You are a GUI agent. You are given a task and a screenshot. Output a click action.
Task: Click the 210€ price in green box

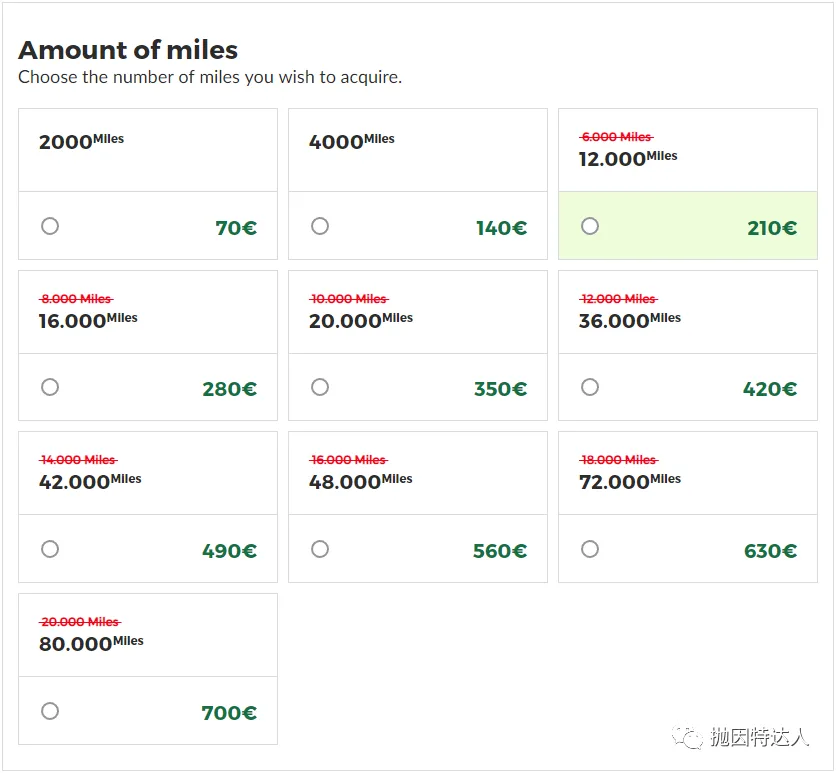pos(772,228)
